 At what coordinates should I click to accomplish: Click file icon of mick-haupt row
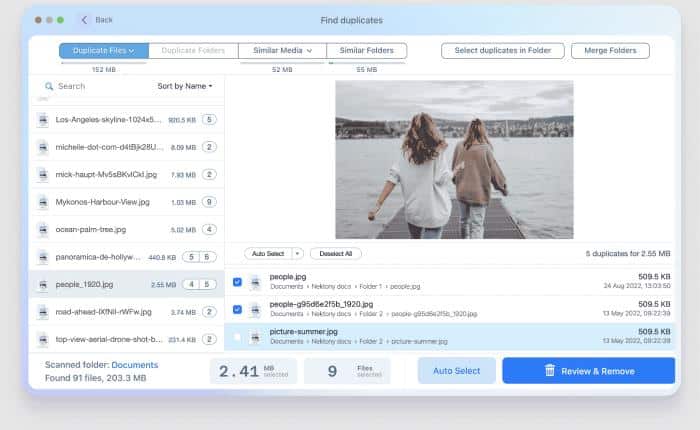43,175
